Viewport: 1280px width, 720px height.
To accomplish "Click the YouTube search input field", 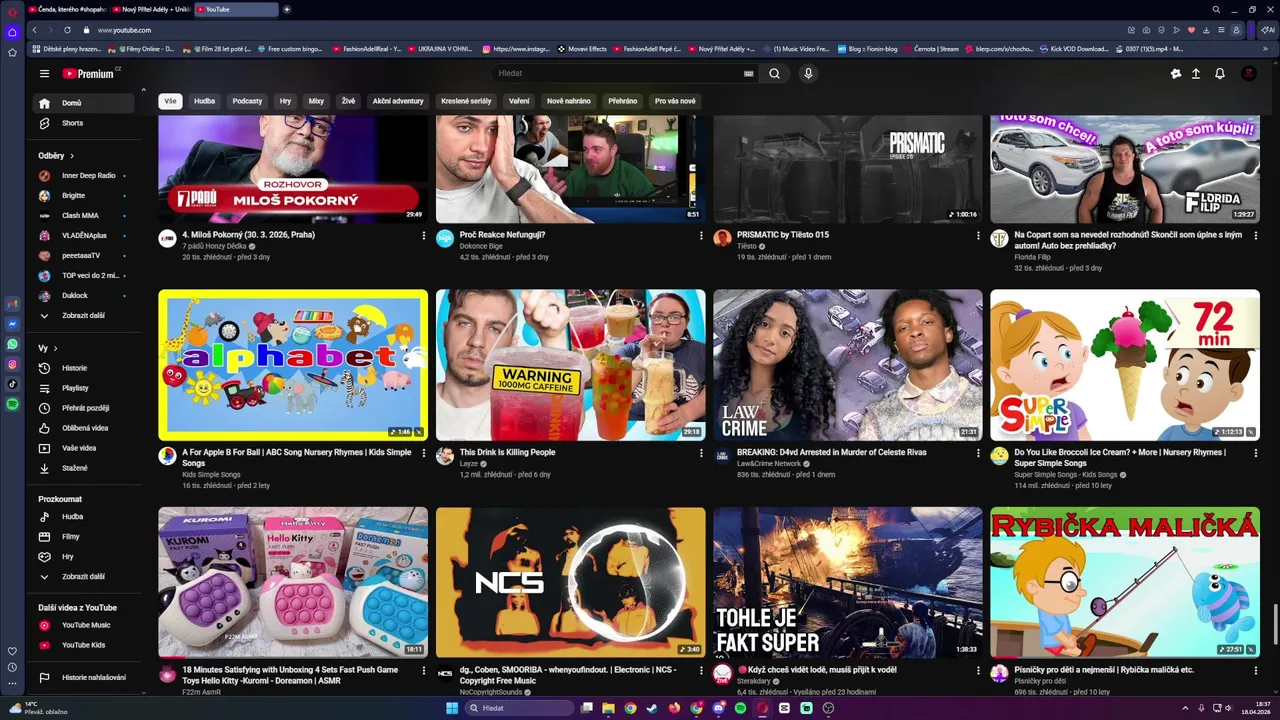I will click(620, 73).
